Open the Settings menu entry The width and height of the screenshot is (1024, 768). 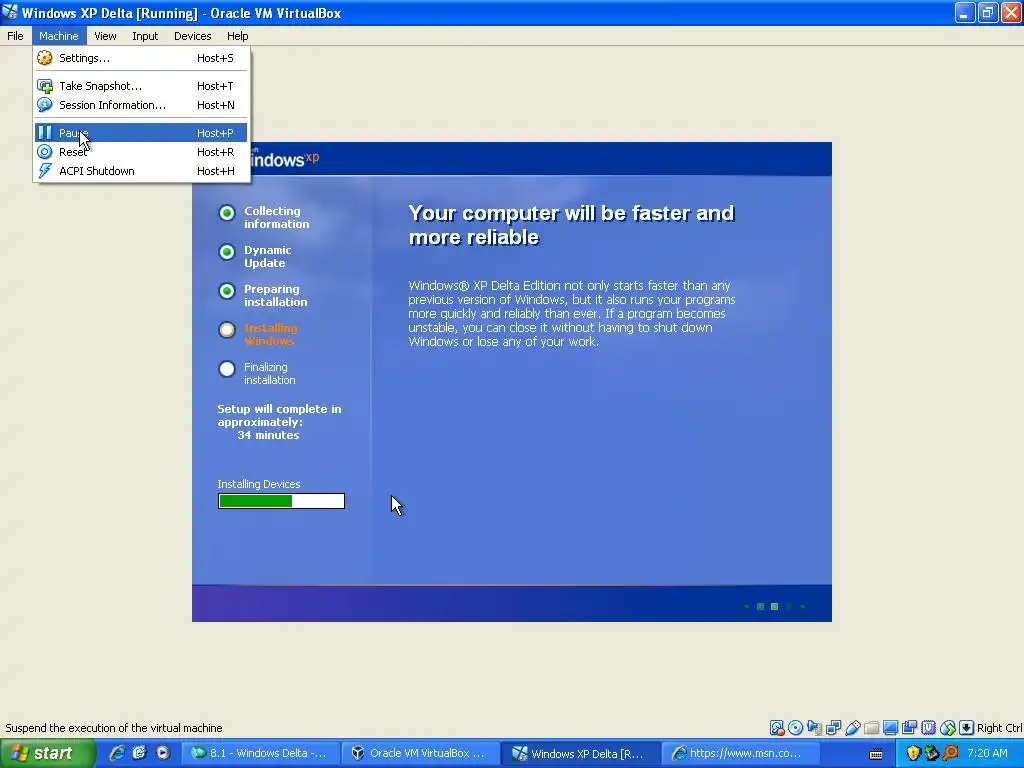[140, 58]
